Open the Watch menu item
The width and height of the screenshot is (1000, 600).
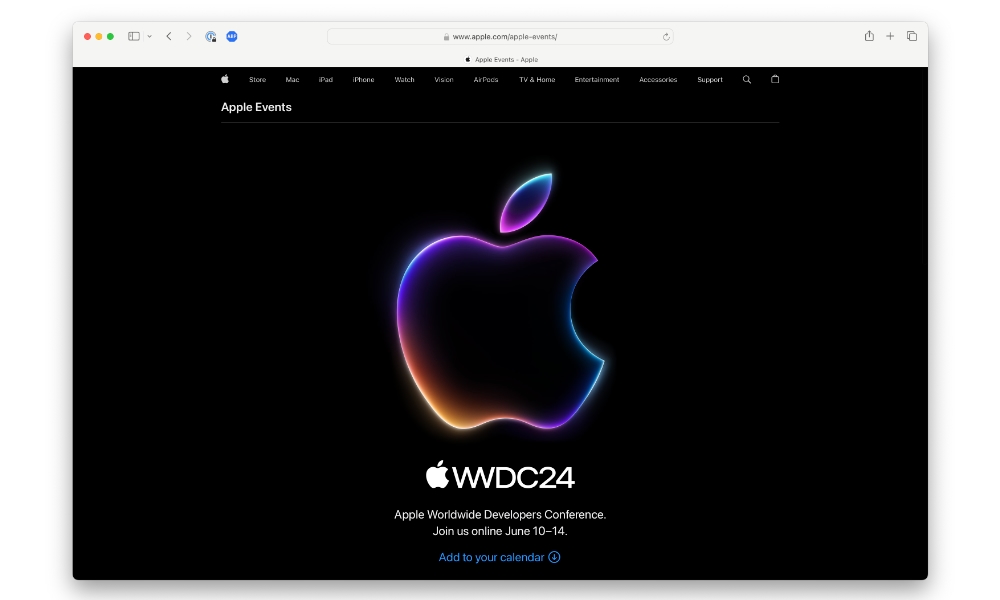[404, 80]
